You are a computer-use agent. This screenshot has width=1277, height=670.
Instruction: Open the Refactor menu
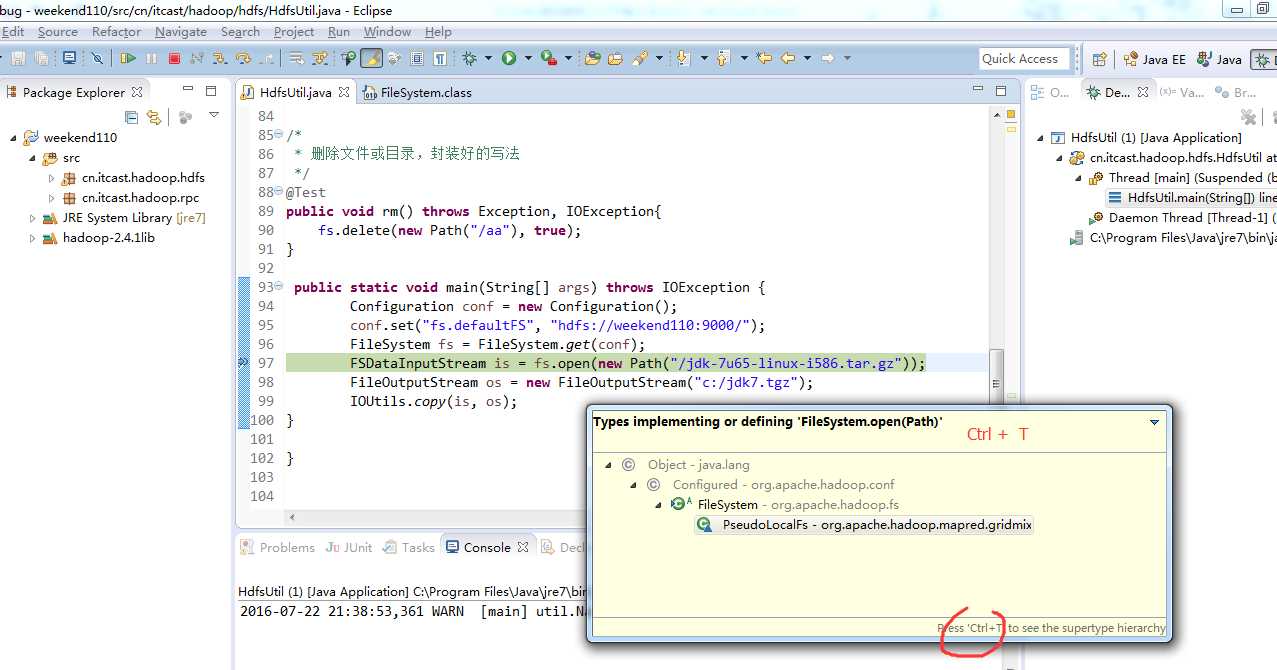coord(116,31)
